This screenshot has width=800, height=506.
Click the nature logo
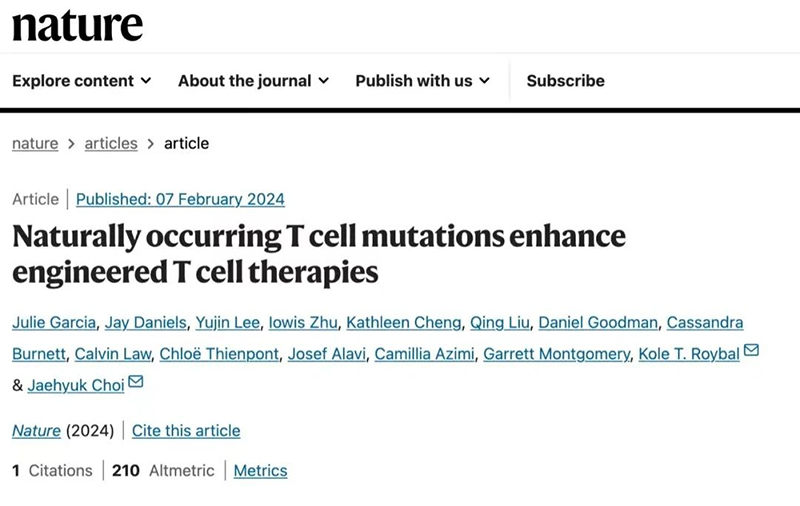[x=77, y=27]
